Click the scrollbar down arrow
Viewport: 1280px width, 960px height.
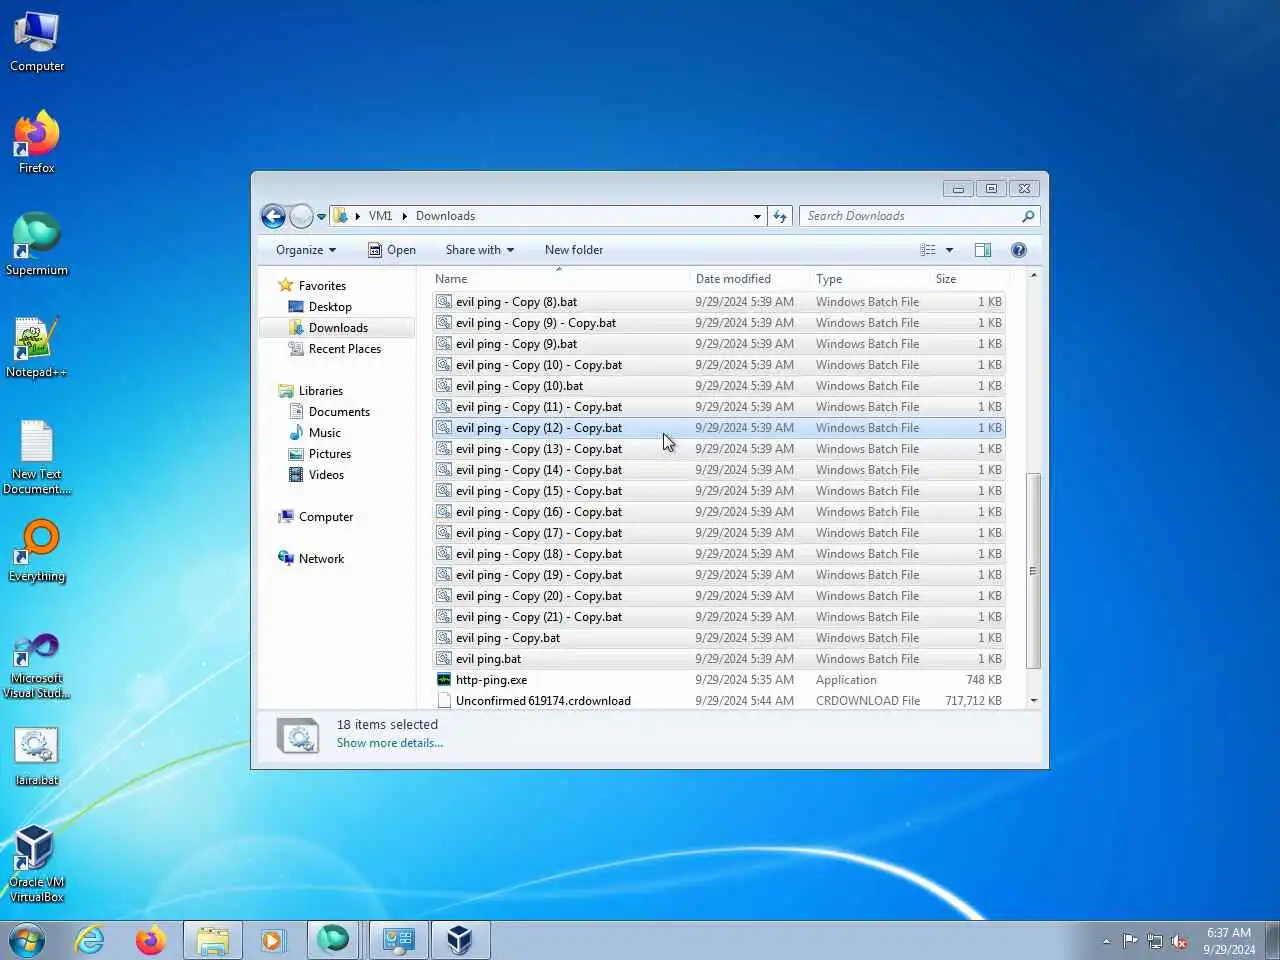(x=1034, y=701)
